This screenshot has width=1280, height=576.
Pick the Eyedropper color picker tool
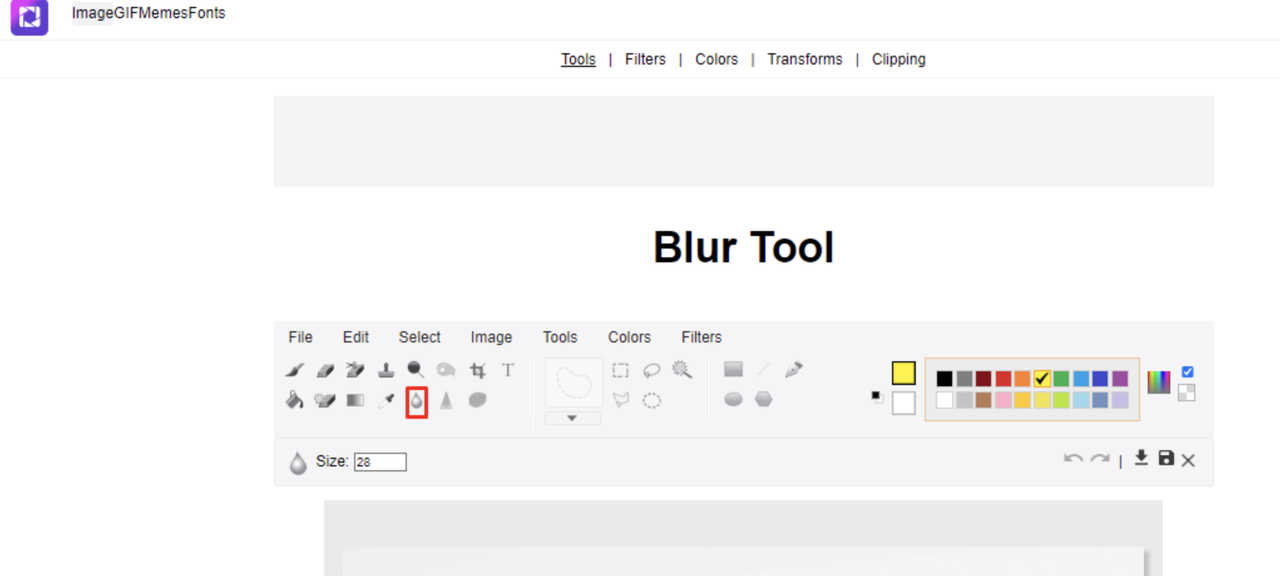[386, 400]
